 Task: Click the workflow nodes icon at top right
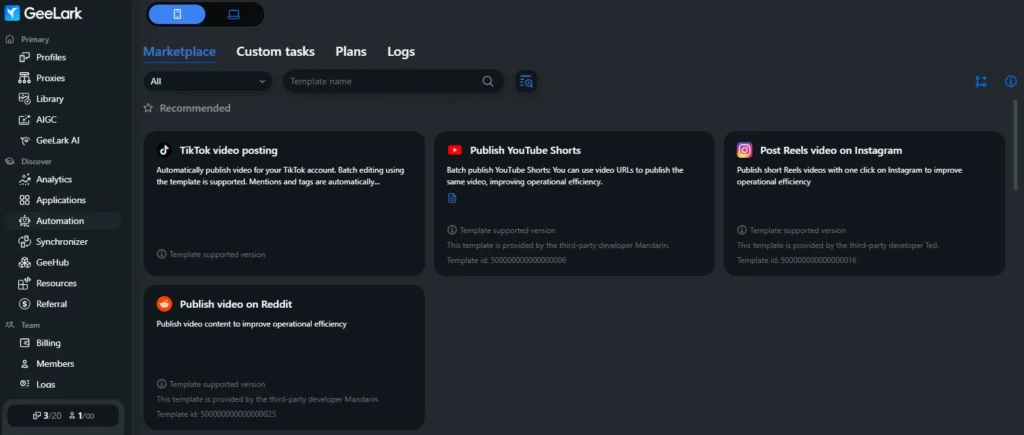click(981, 82)
